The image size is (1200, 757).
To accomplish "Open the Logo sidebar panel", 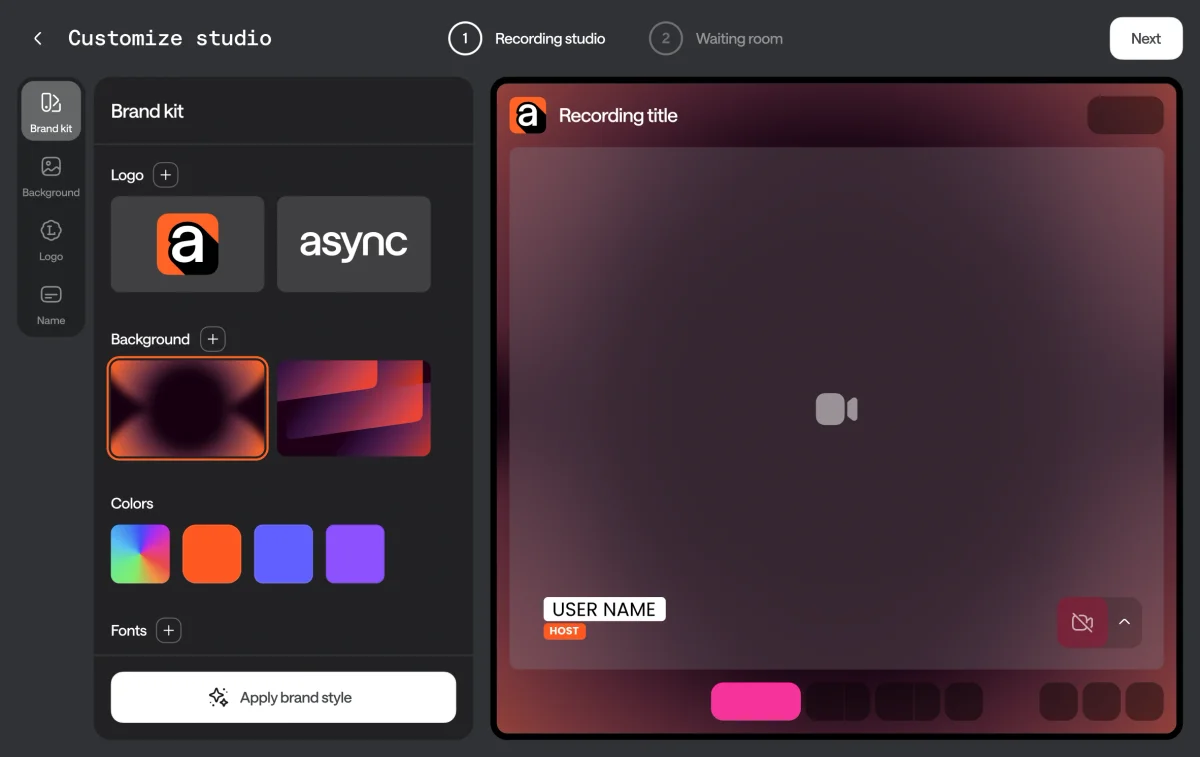I will click(x=50, y=240).
